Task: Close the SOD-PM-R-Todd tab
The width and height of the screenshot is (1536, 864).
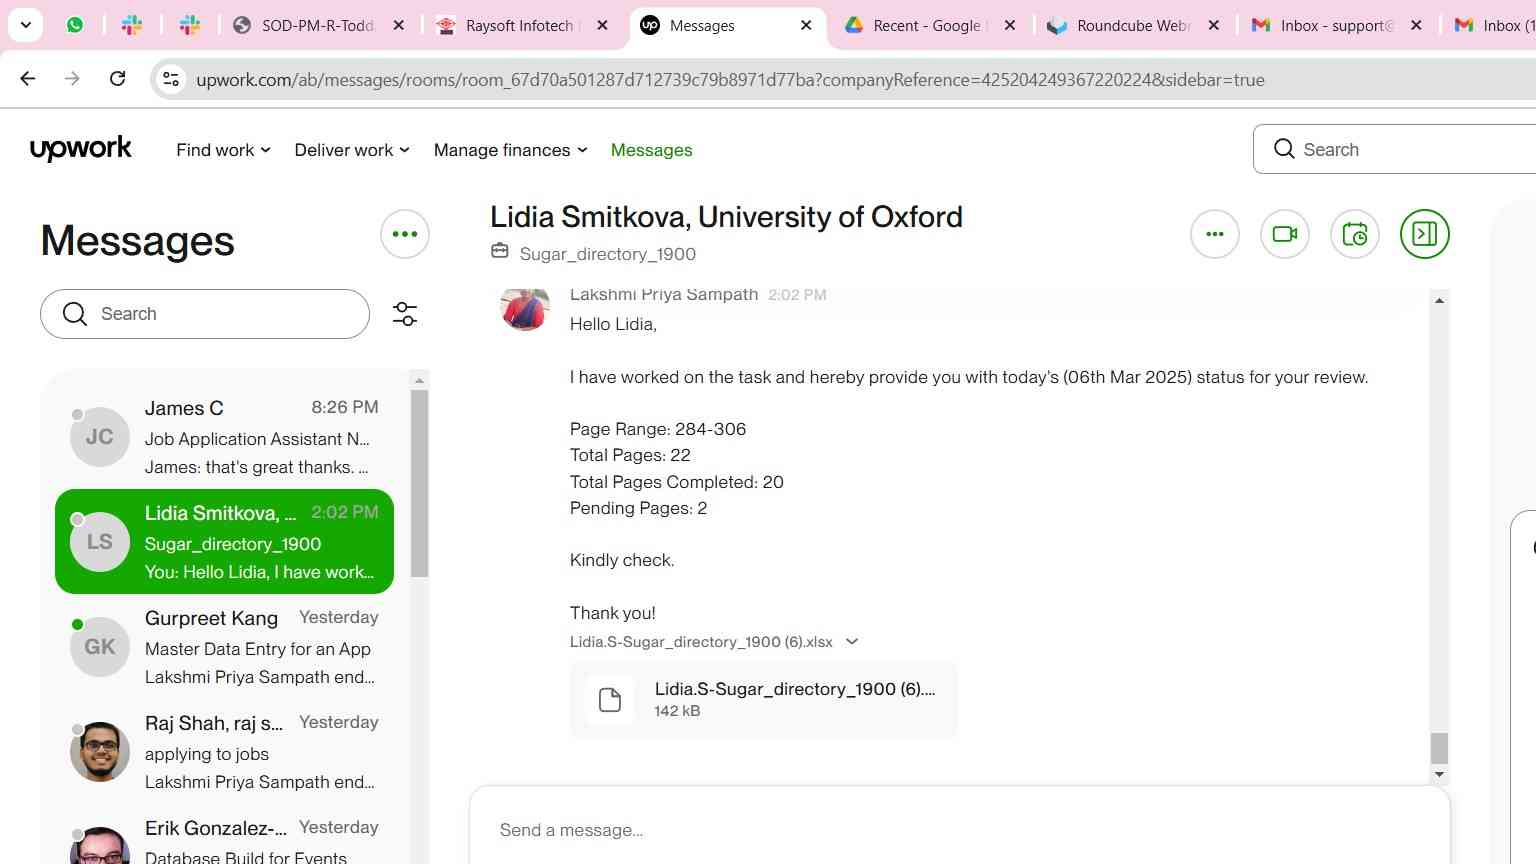Action: (398, 26)
